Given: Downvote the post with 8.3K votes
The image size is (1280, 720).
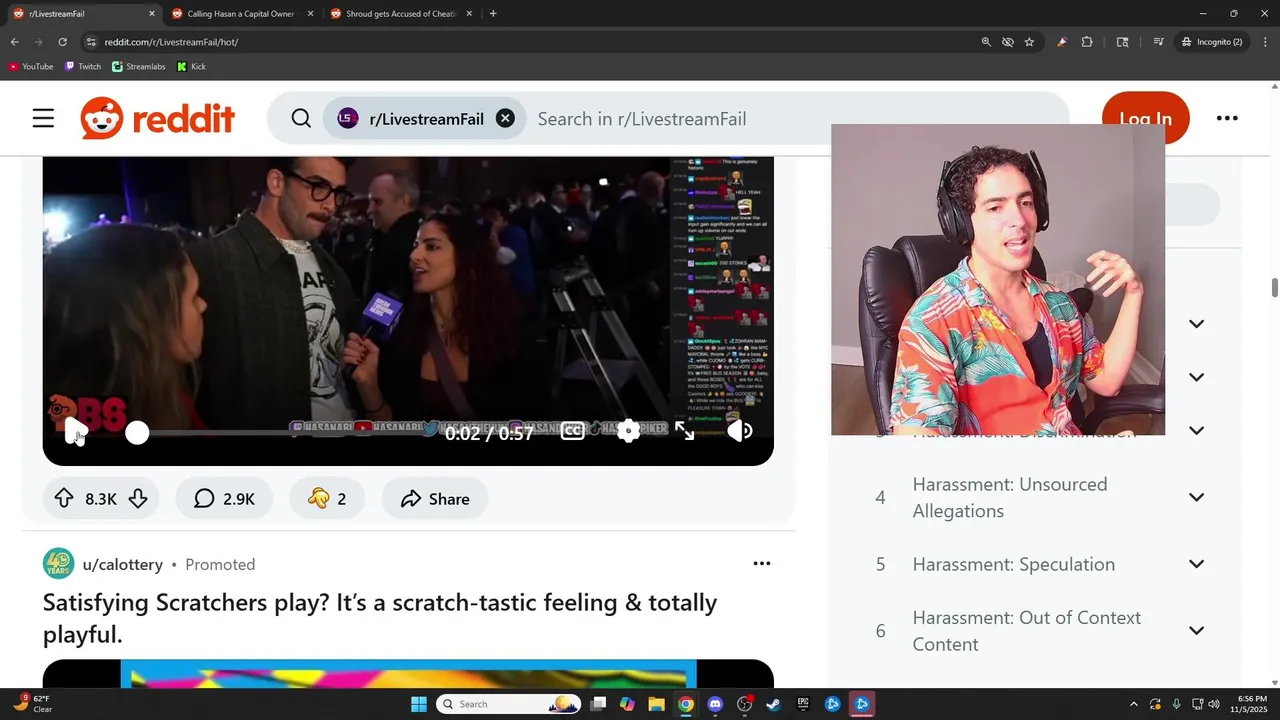Looking at the screenshot, I should click(138, 499).
